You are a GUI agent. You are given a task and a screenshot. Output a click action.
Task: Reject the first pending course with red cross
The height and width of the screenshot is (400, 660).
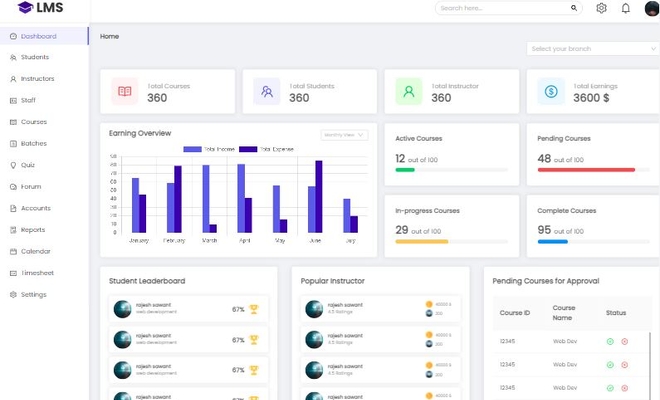point(624,342)
